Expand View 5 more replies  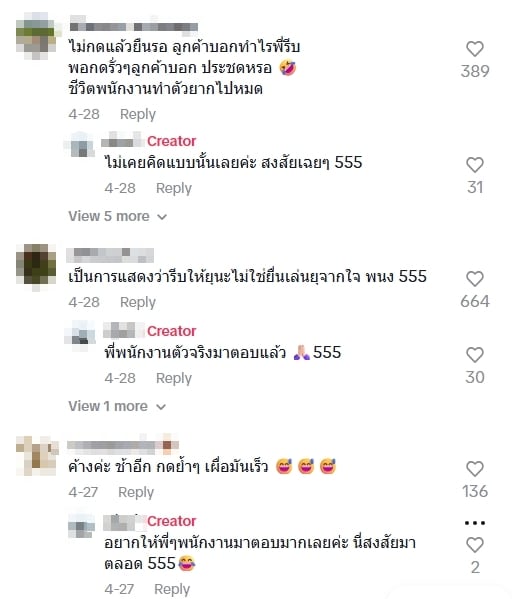pyautogui.click(x=118, y=216)
